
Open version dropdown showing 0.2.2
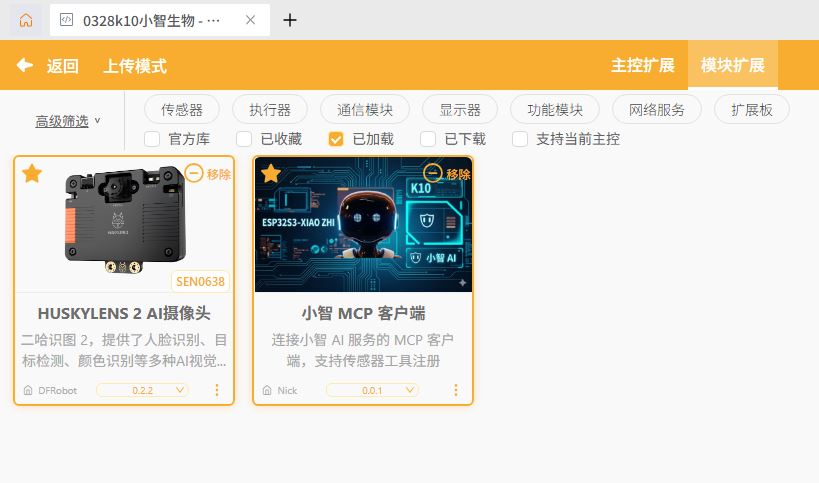pos(142,390)
